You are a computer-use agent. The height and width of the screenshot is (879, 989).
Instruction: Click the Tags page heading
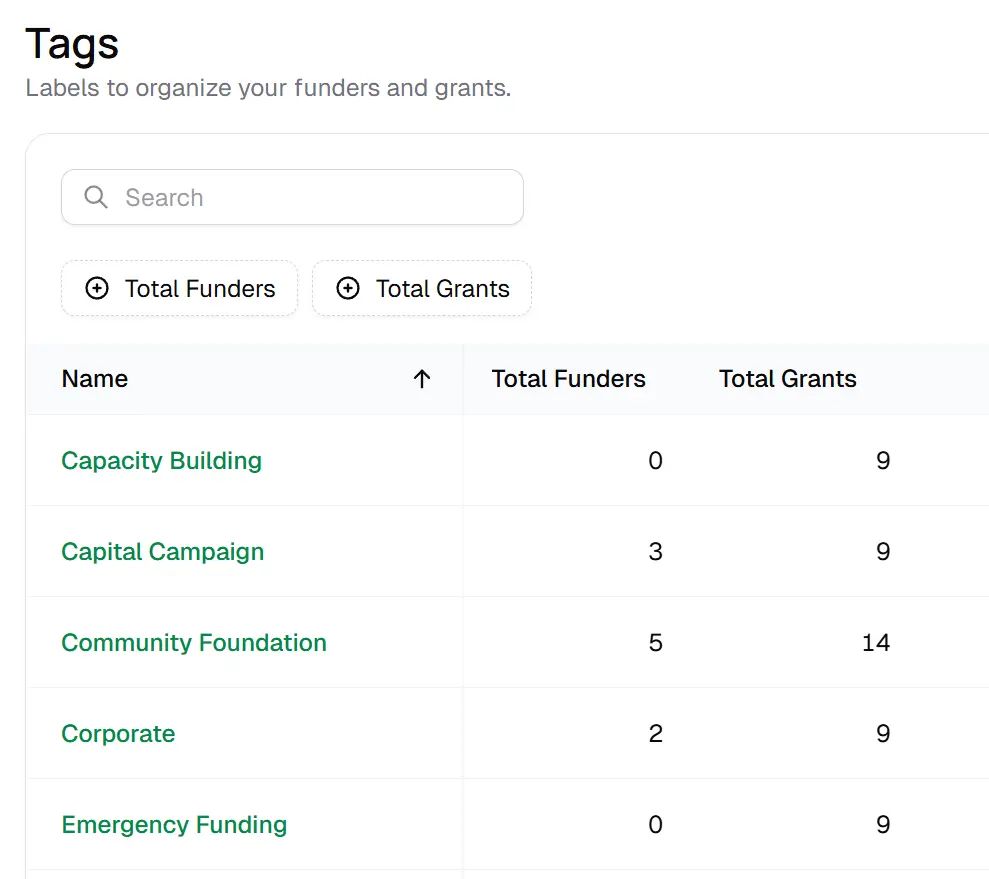click(x=72, y=44)
